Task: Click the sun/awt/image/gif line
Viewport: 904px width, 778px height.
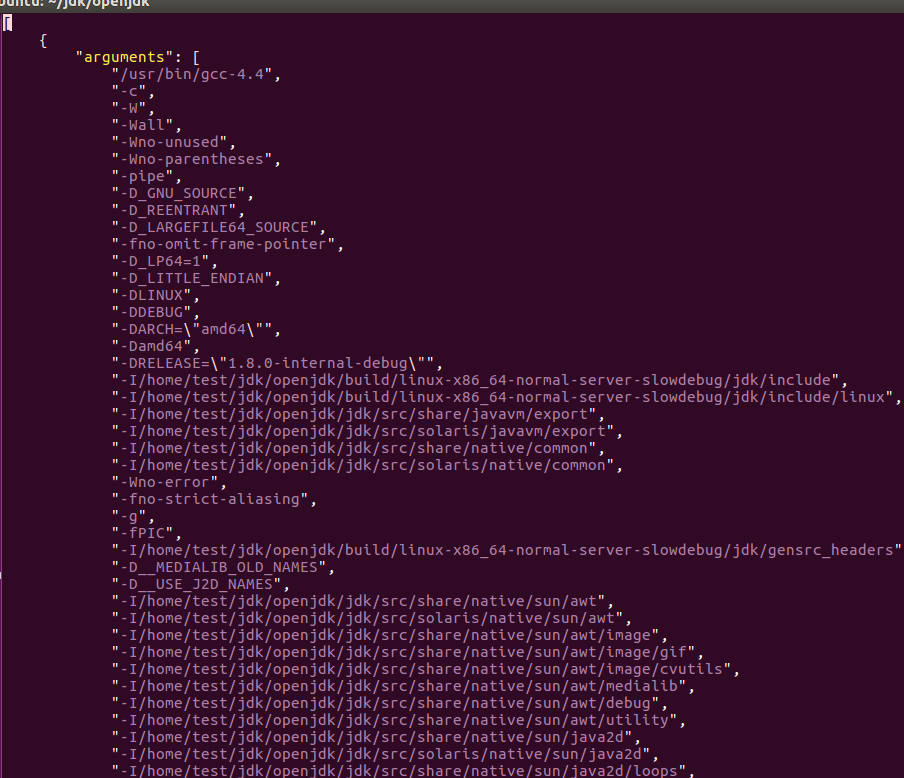Action: tap(408, 653)
